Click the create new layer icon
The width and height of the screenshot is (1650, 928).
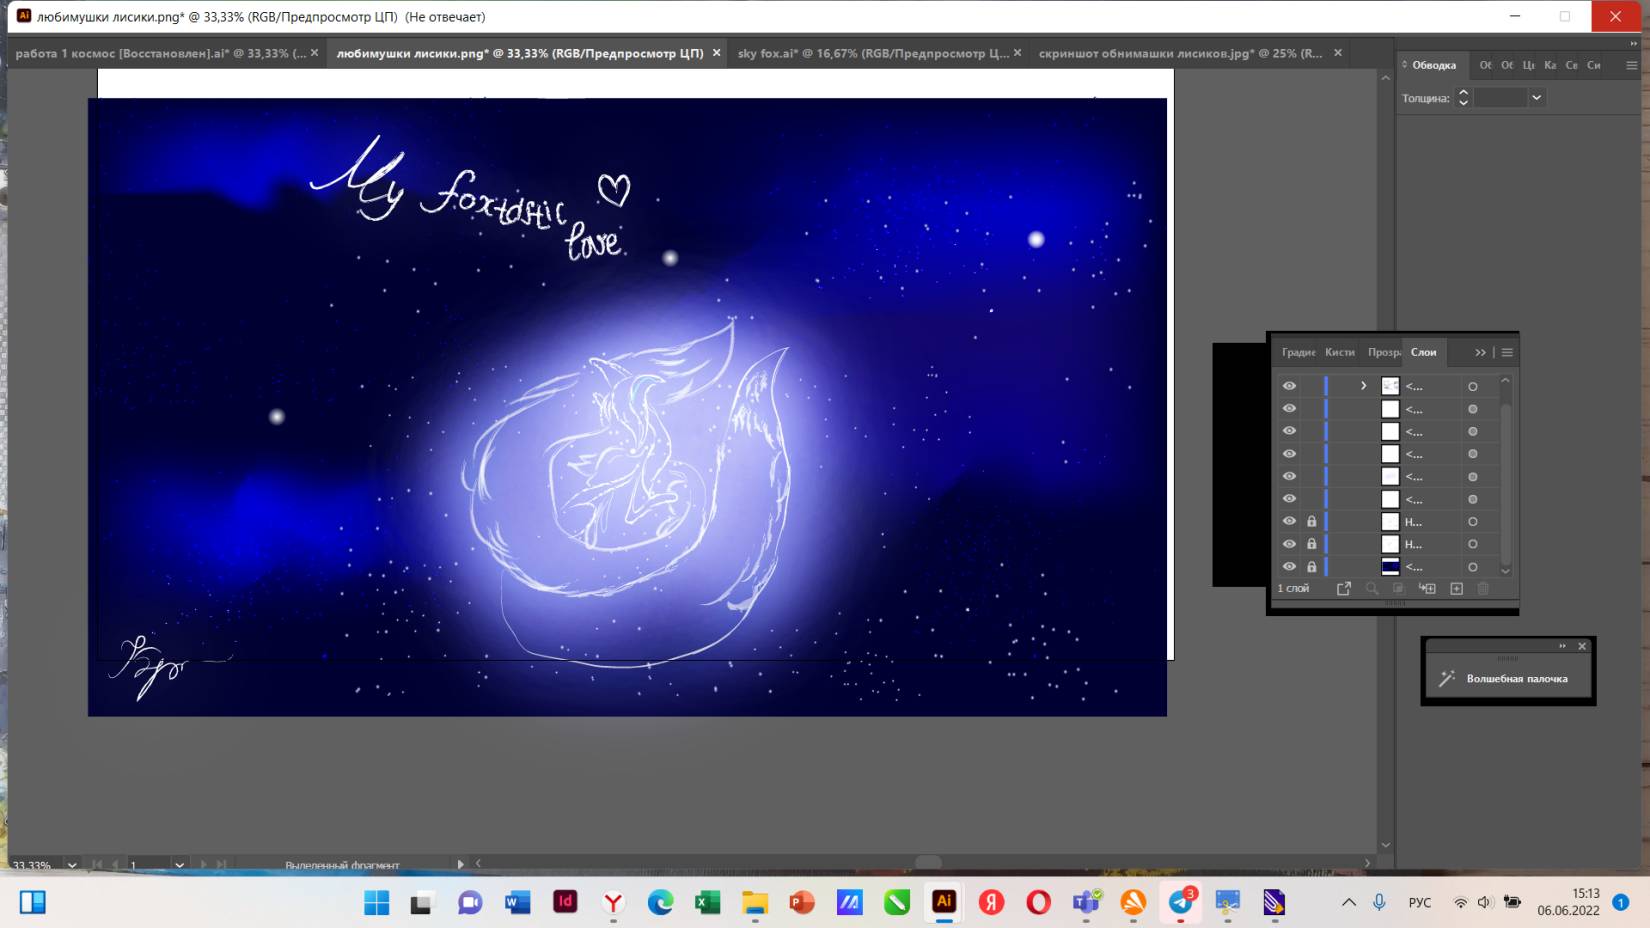click(x=1456, y=589)
